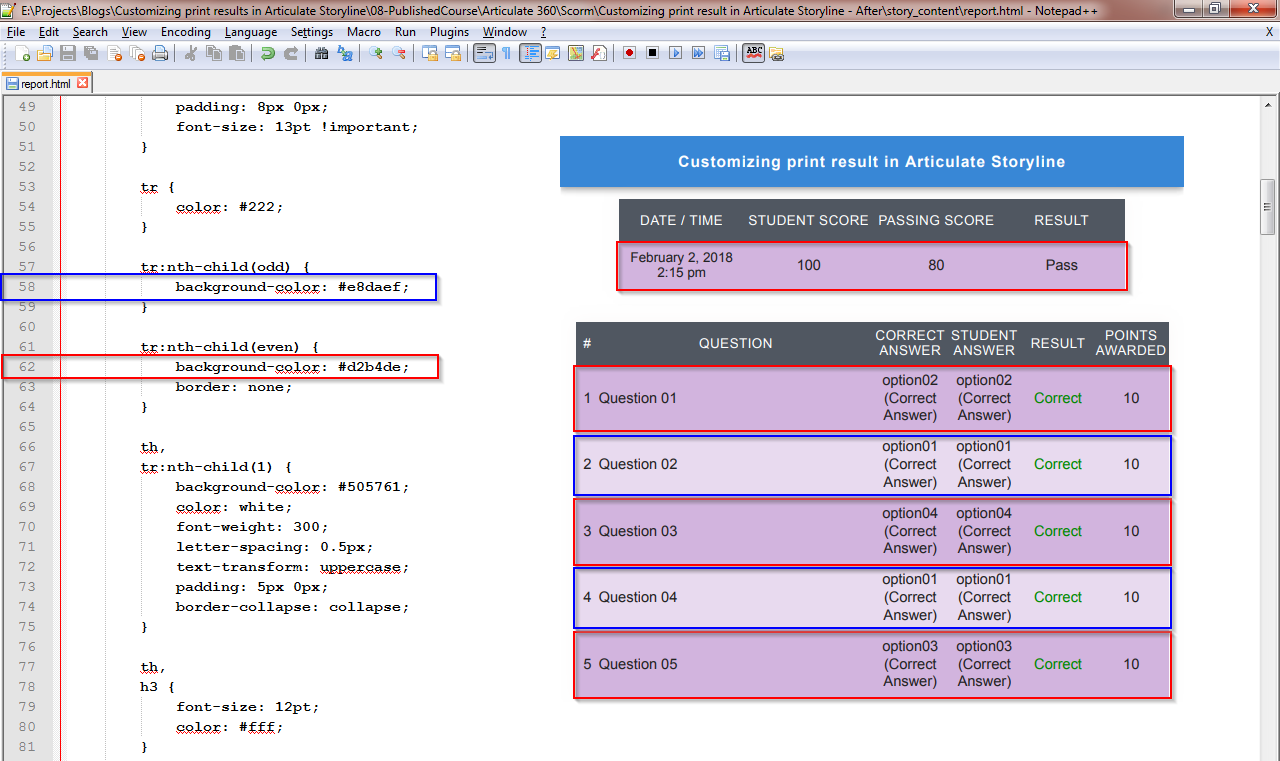
Task: Start macro recording with red circle
Action: [629, 53]
